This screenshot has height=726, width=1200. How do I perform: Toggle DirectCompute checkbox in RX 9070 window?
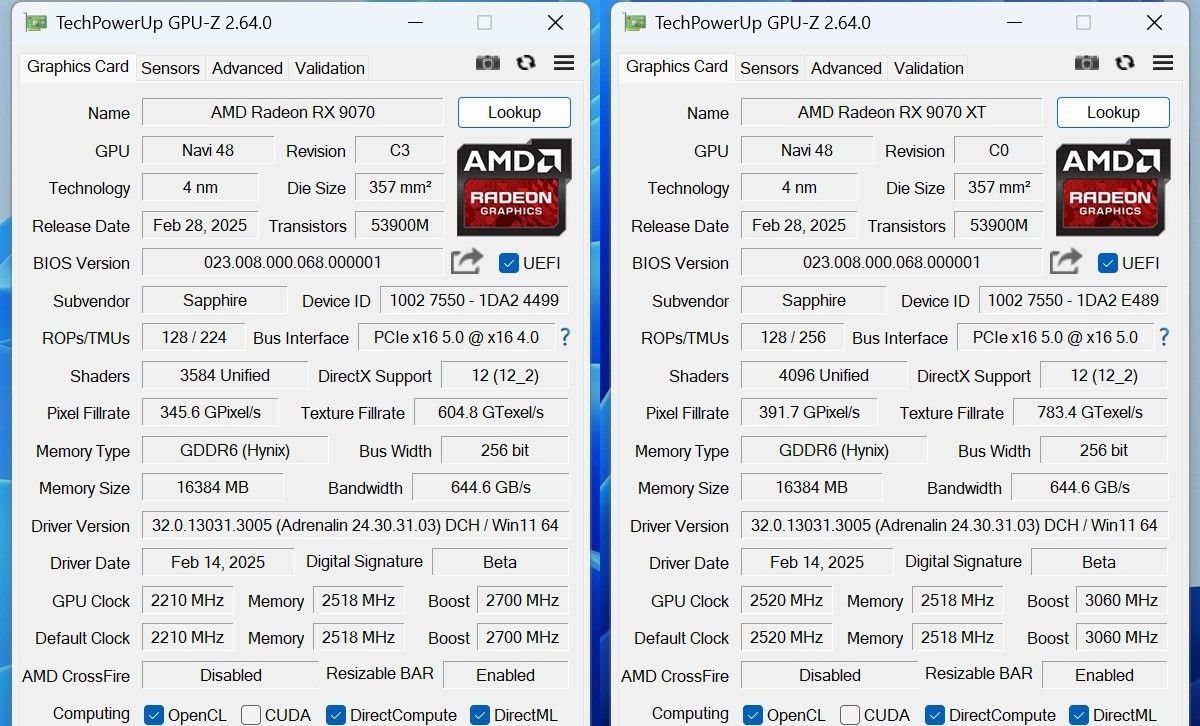[x=336, y=715]
